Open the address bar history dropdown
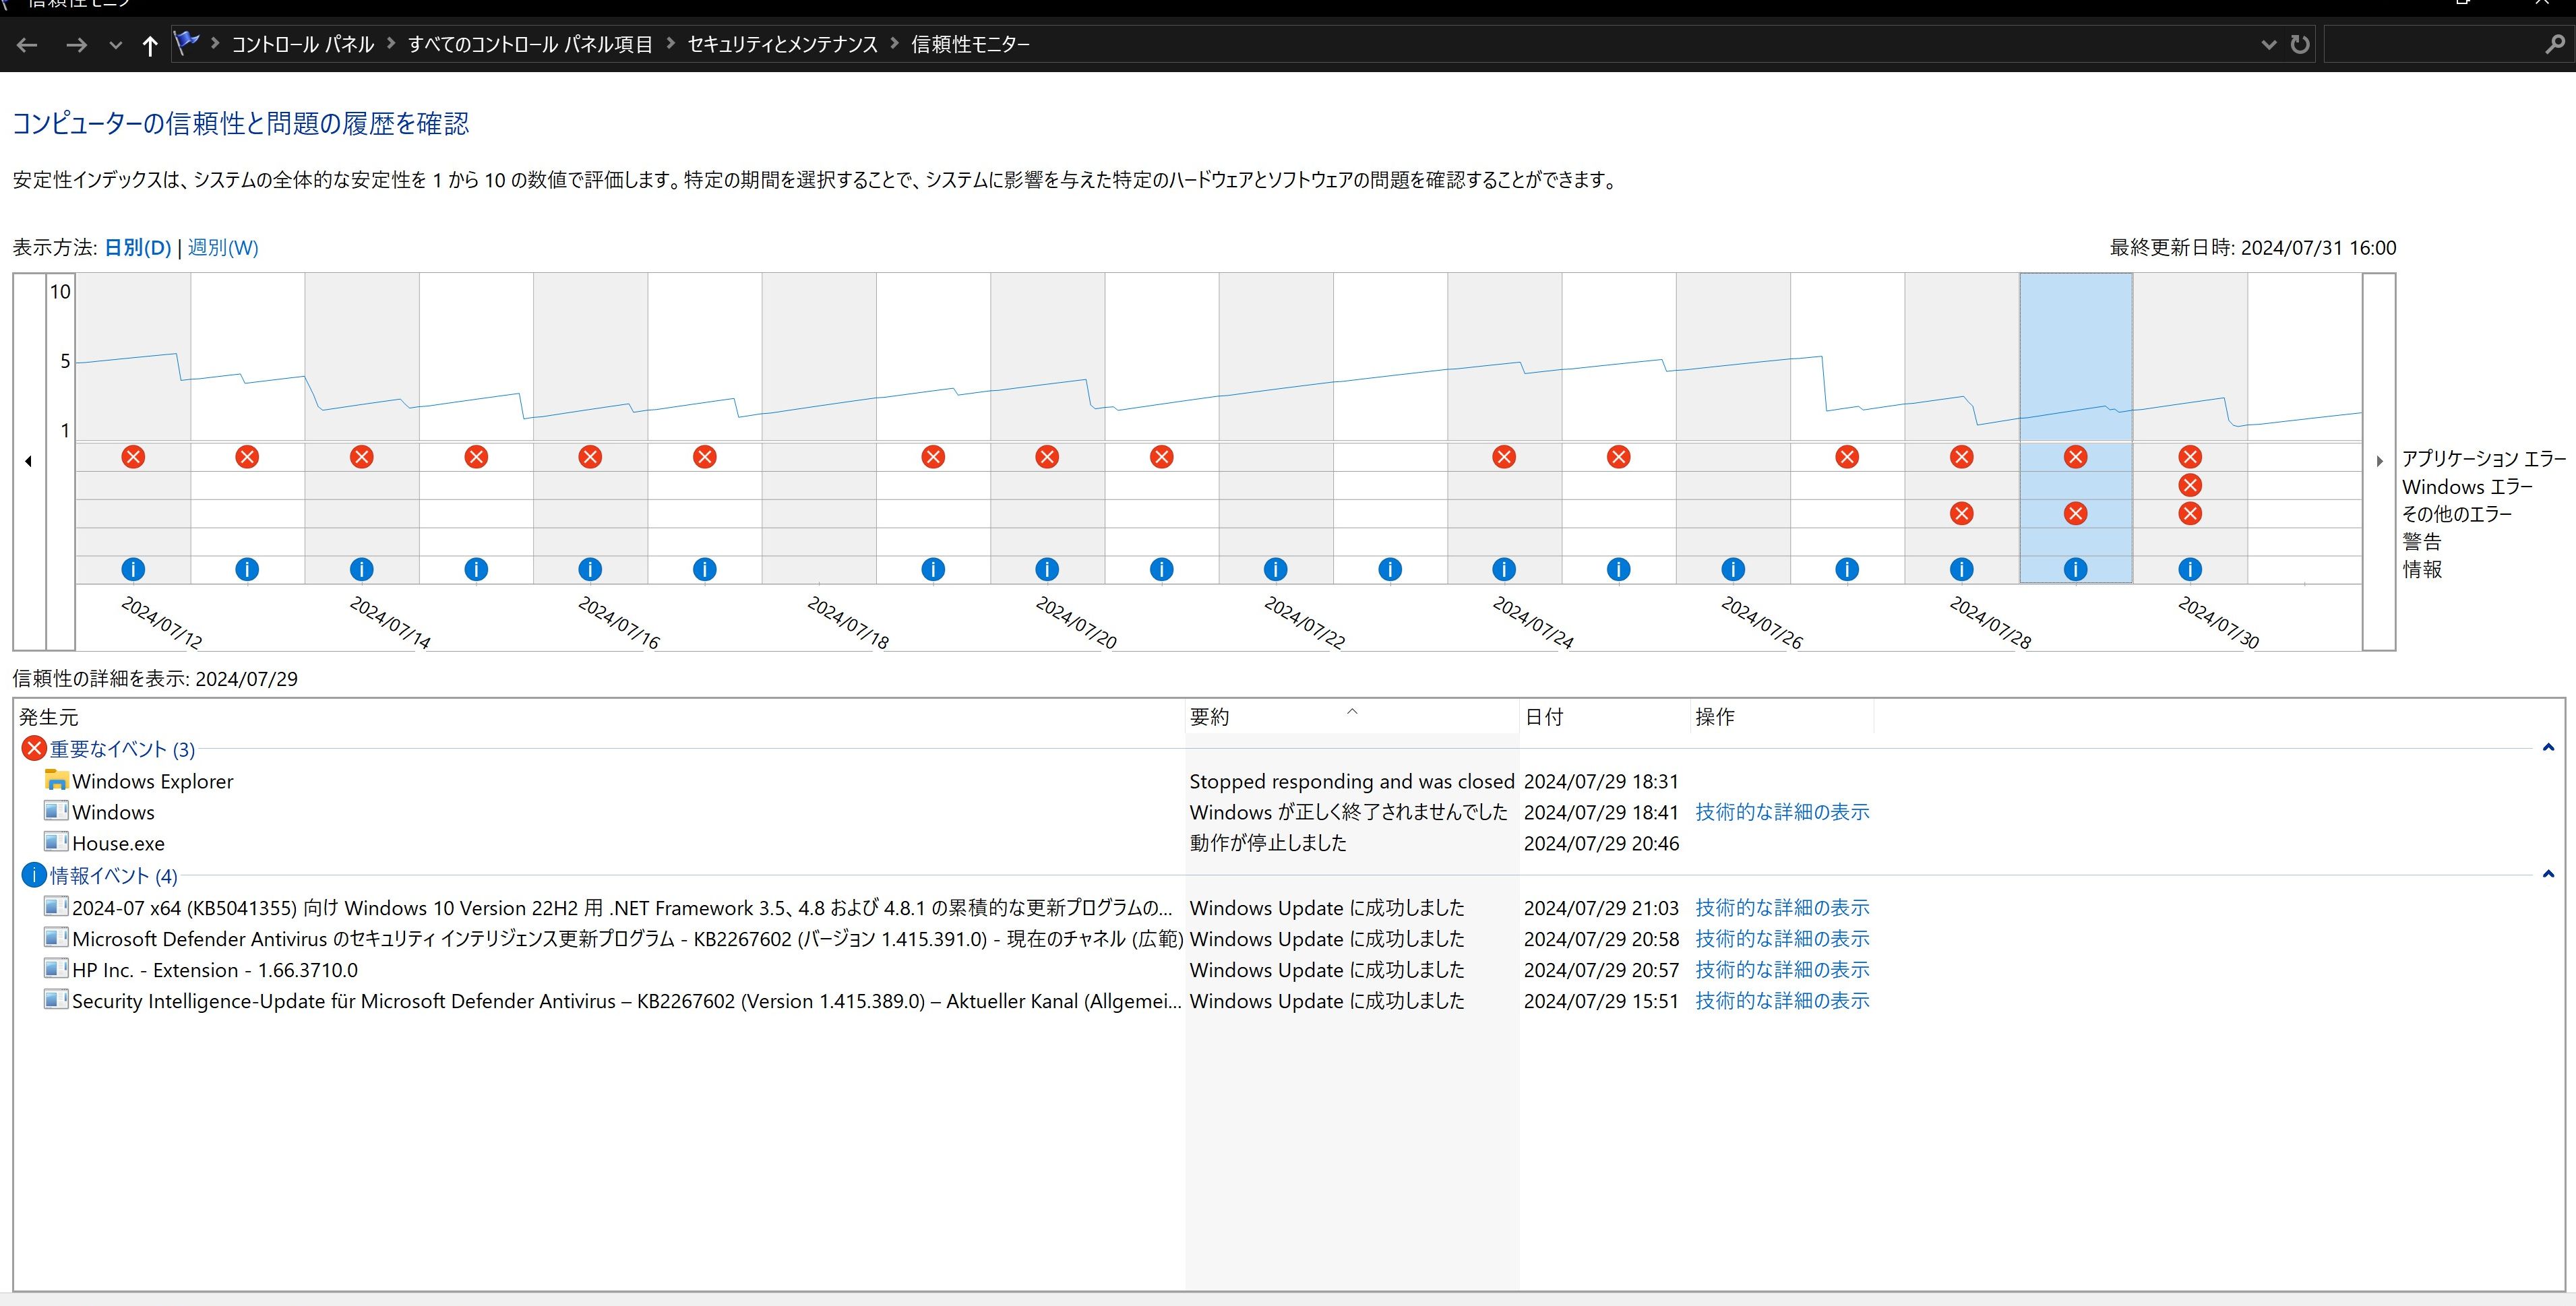Screen dimensions: 2576x1306 [x=2269, y=44]
